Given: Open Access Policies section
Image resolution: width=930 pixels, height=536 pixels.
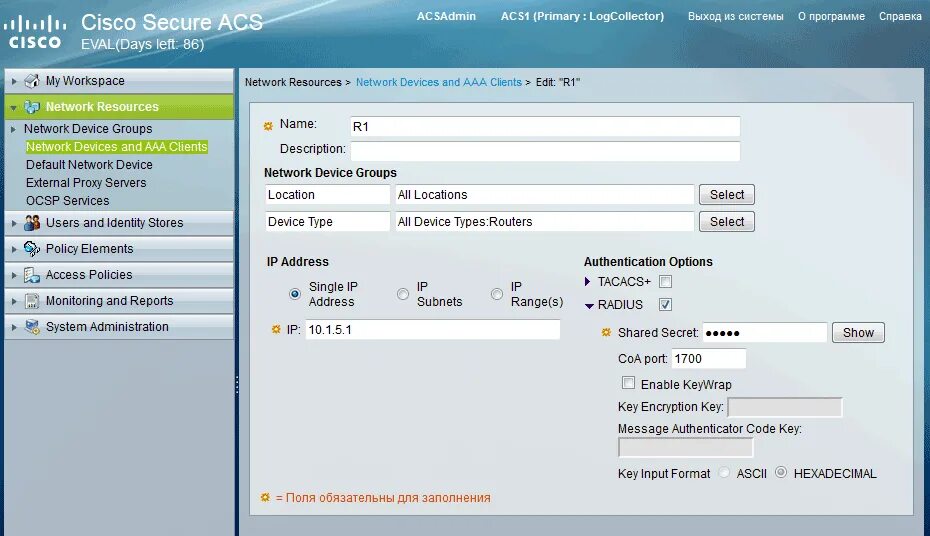Looking at the screenshot, I should [119, 275].
